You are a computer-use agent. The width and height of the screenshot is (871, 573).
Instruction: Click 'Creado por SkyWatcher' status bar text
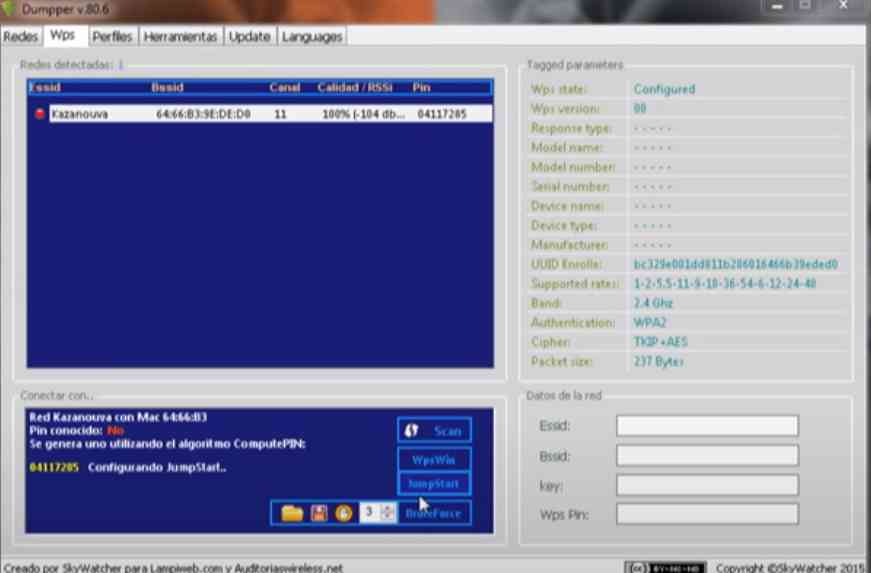click(x=173, y=567)
